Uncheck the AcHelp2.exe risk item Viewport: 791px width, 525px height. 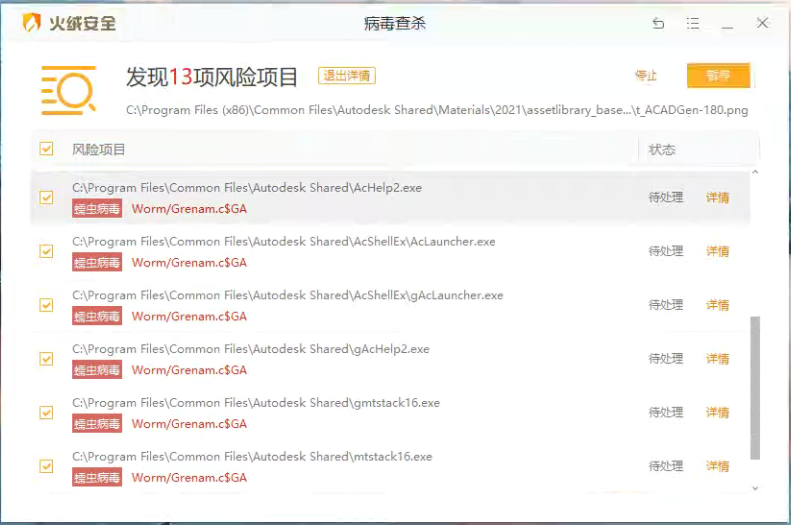pyautogui.click(x=46, y=197)
